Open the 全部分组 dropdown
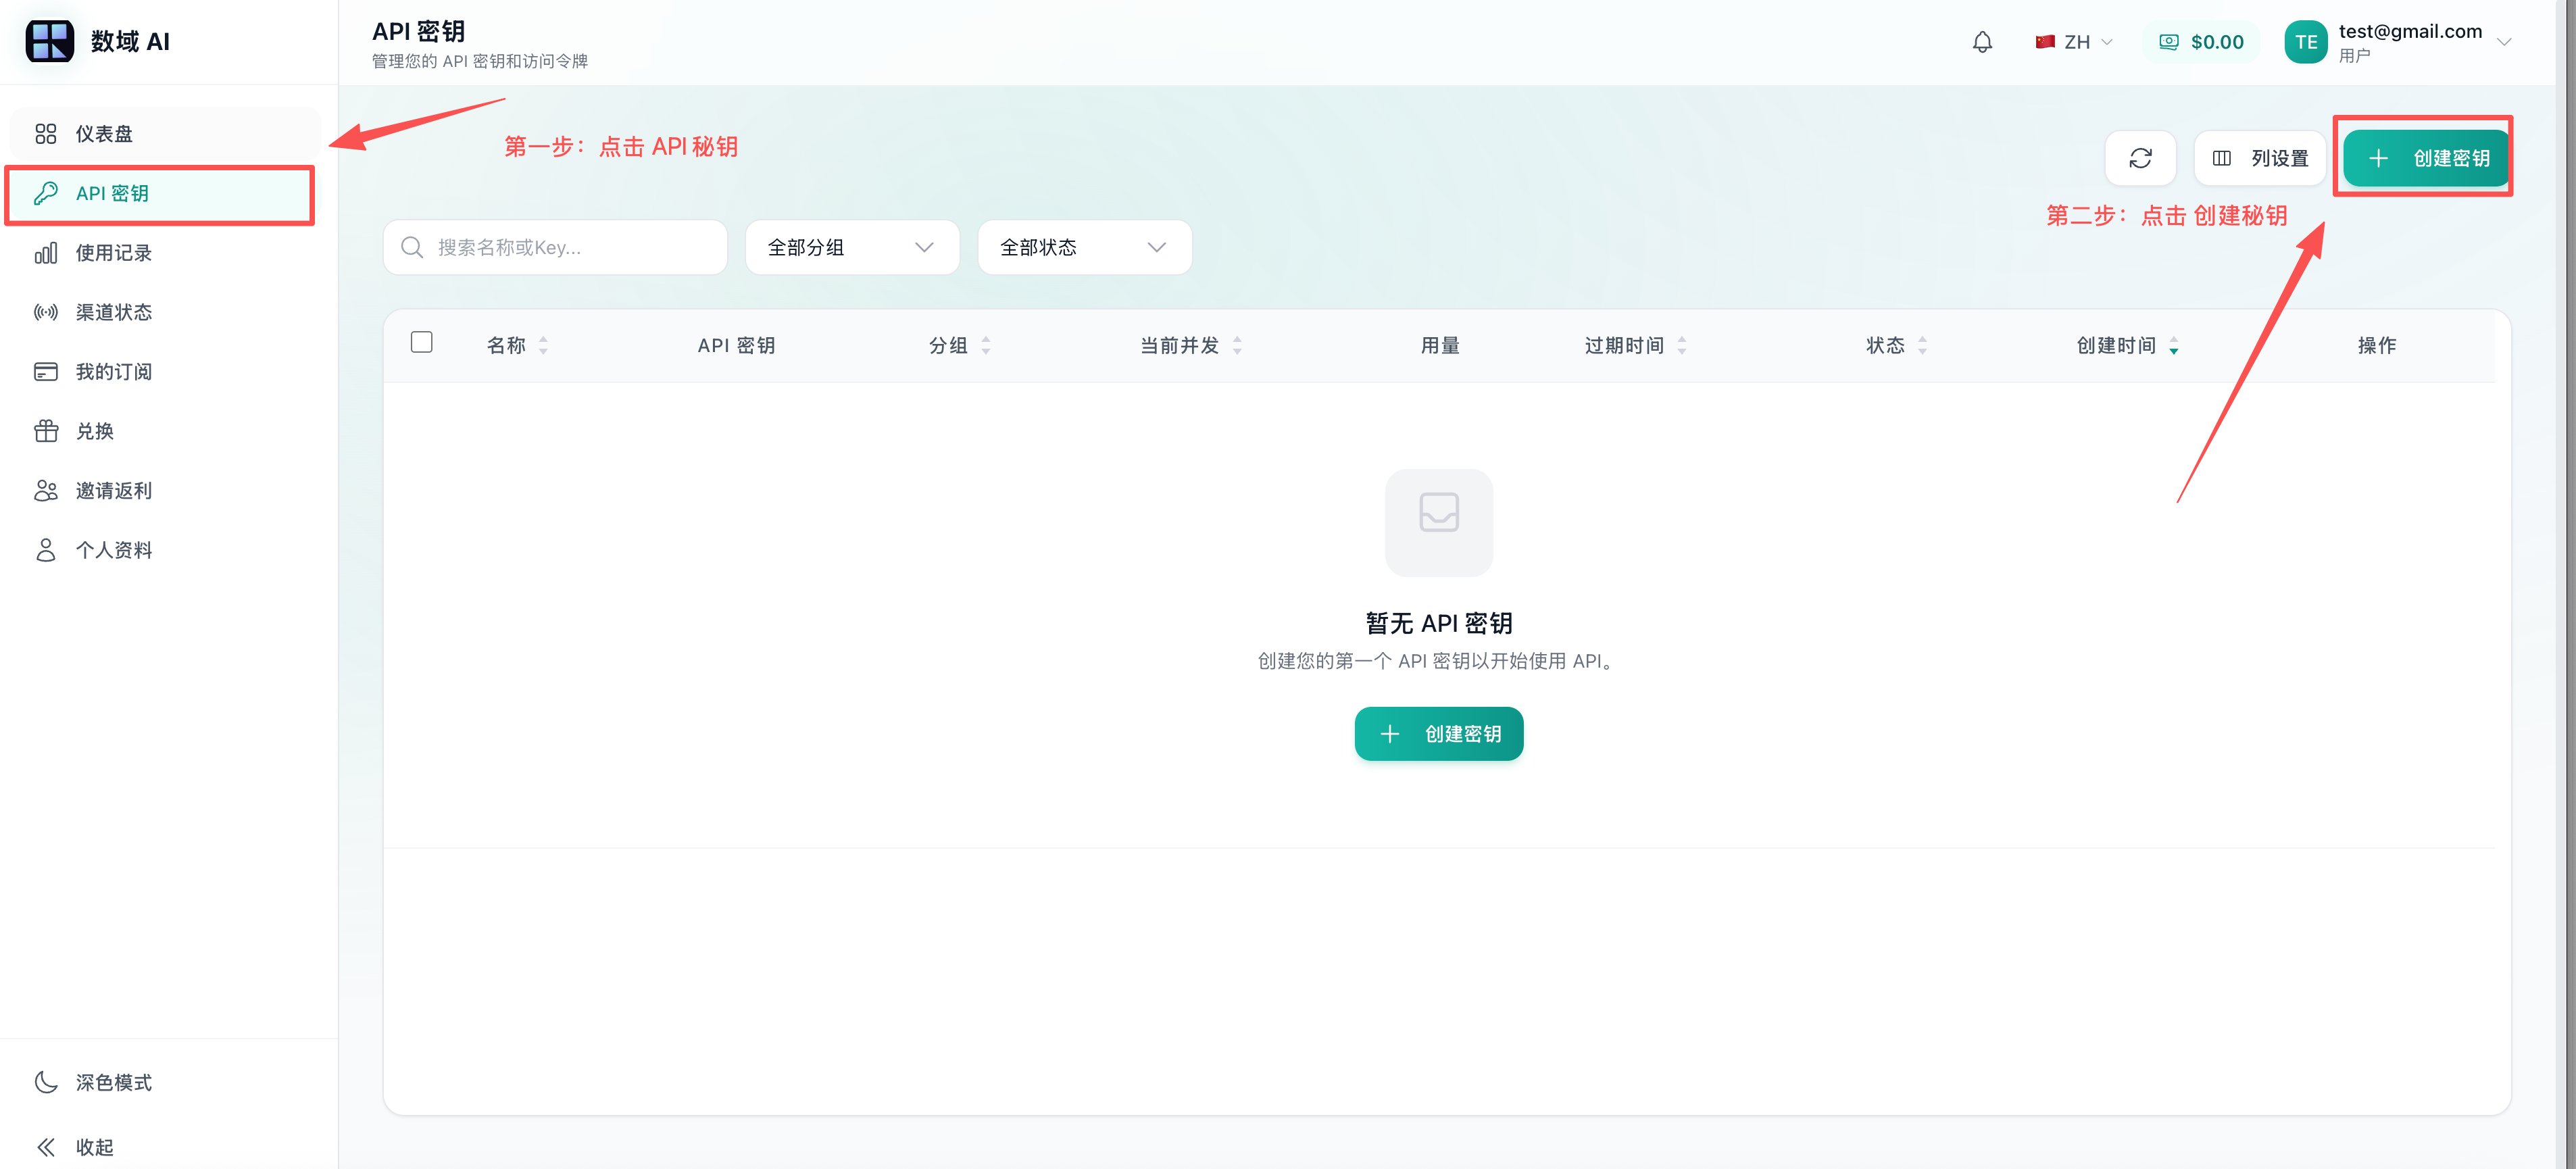This screenshot has height=1169, width=2576. click(852, 247)
